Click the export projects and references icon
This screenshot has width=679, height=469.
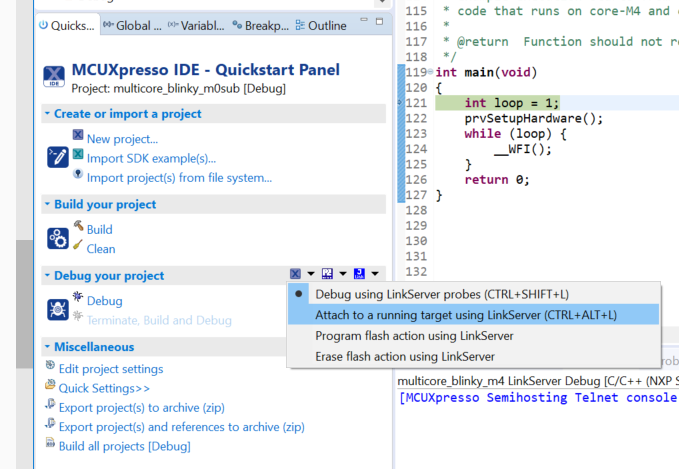(x=50, y=423)
